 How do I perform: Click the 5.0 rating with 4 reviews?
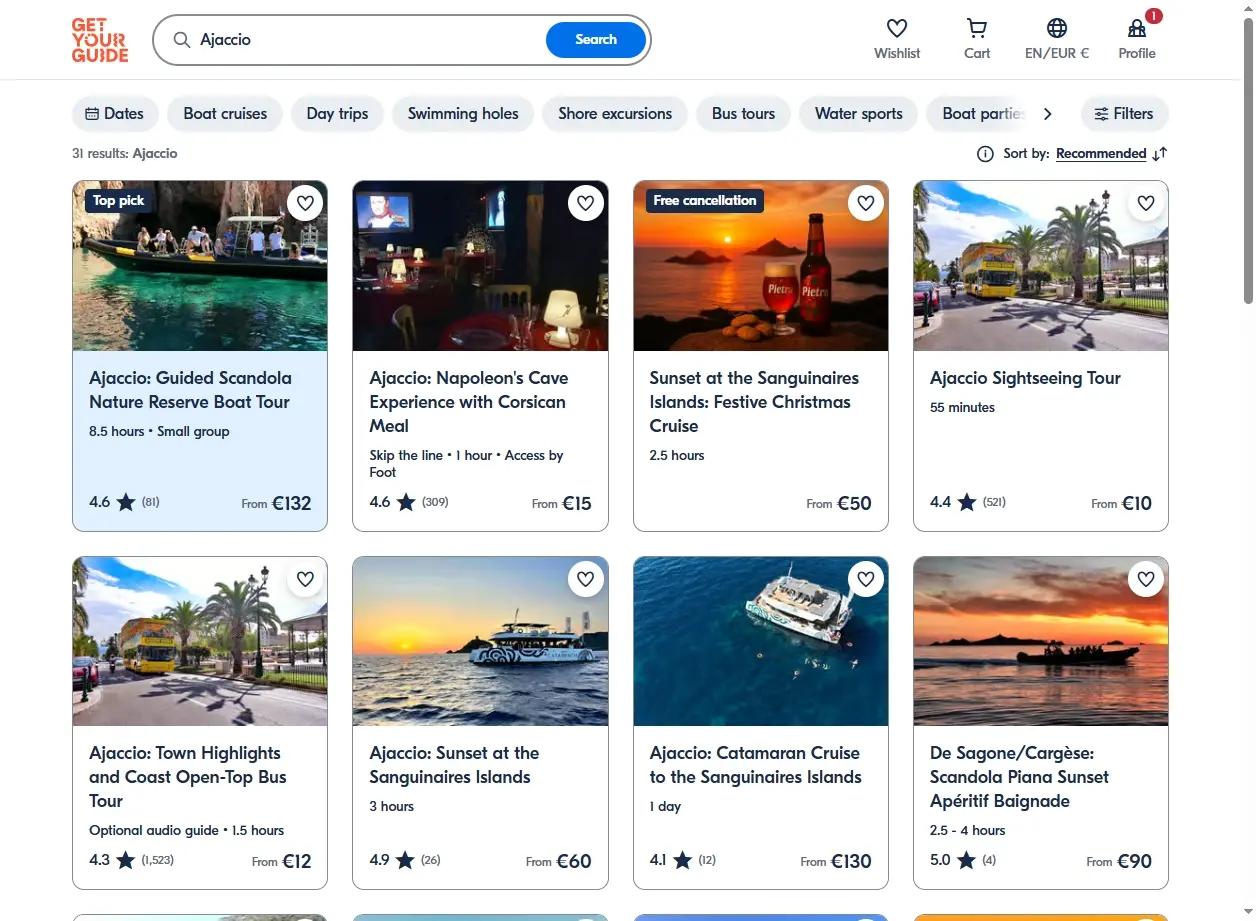963,860
